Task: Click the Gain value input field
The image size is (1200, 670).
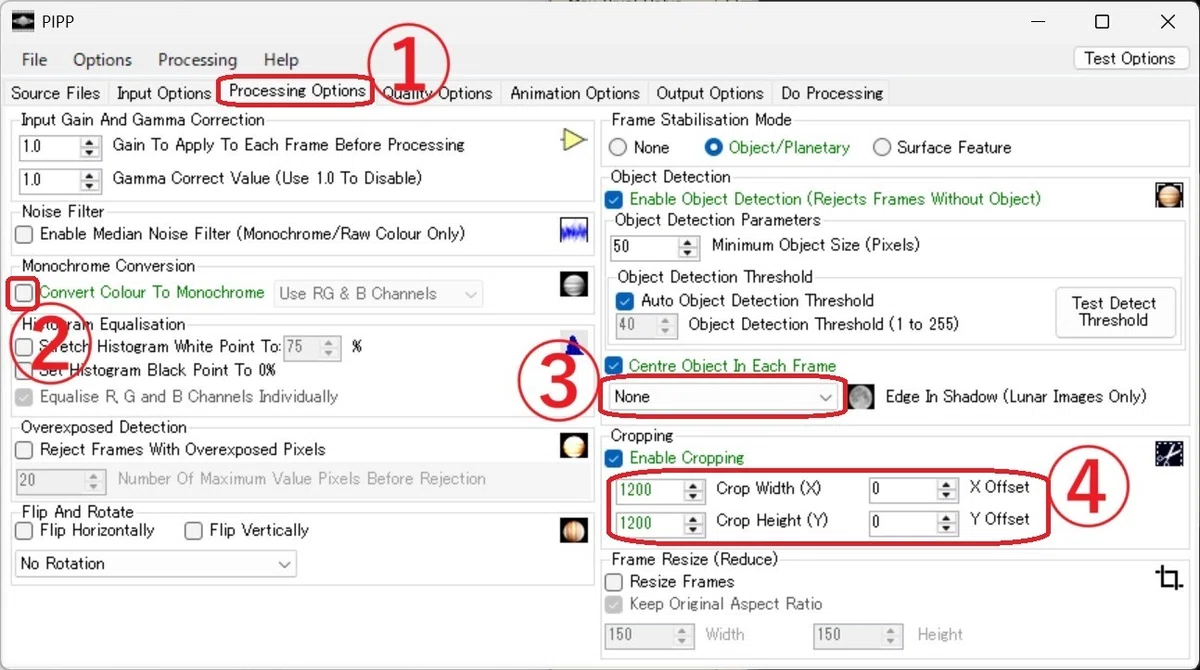Action: click(51, 147)
